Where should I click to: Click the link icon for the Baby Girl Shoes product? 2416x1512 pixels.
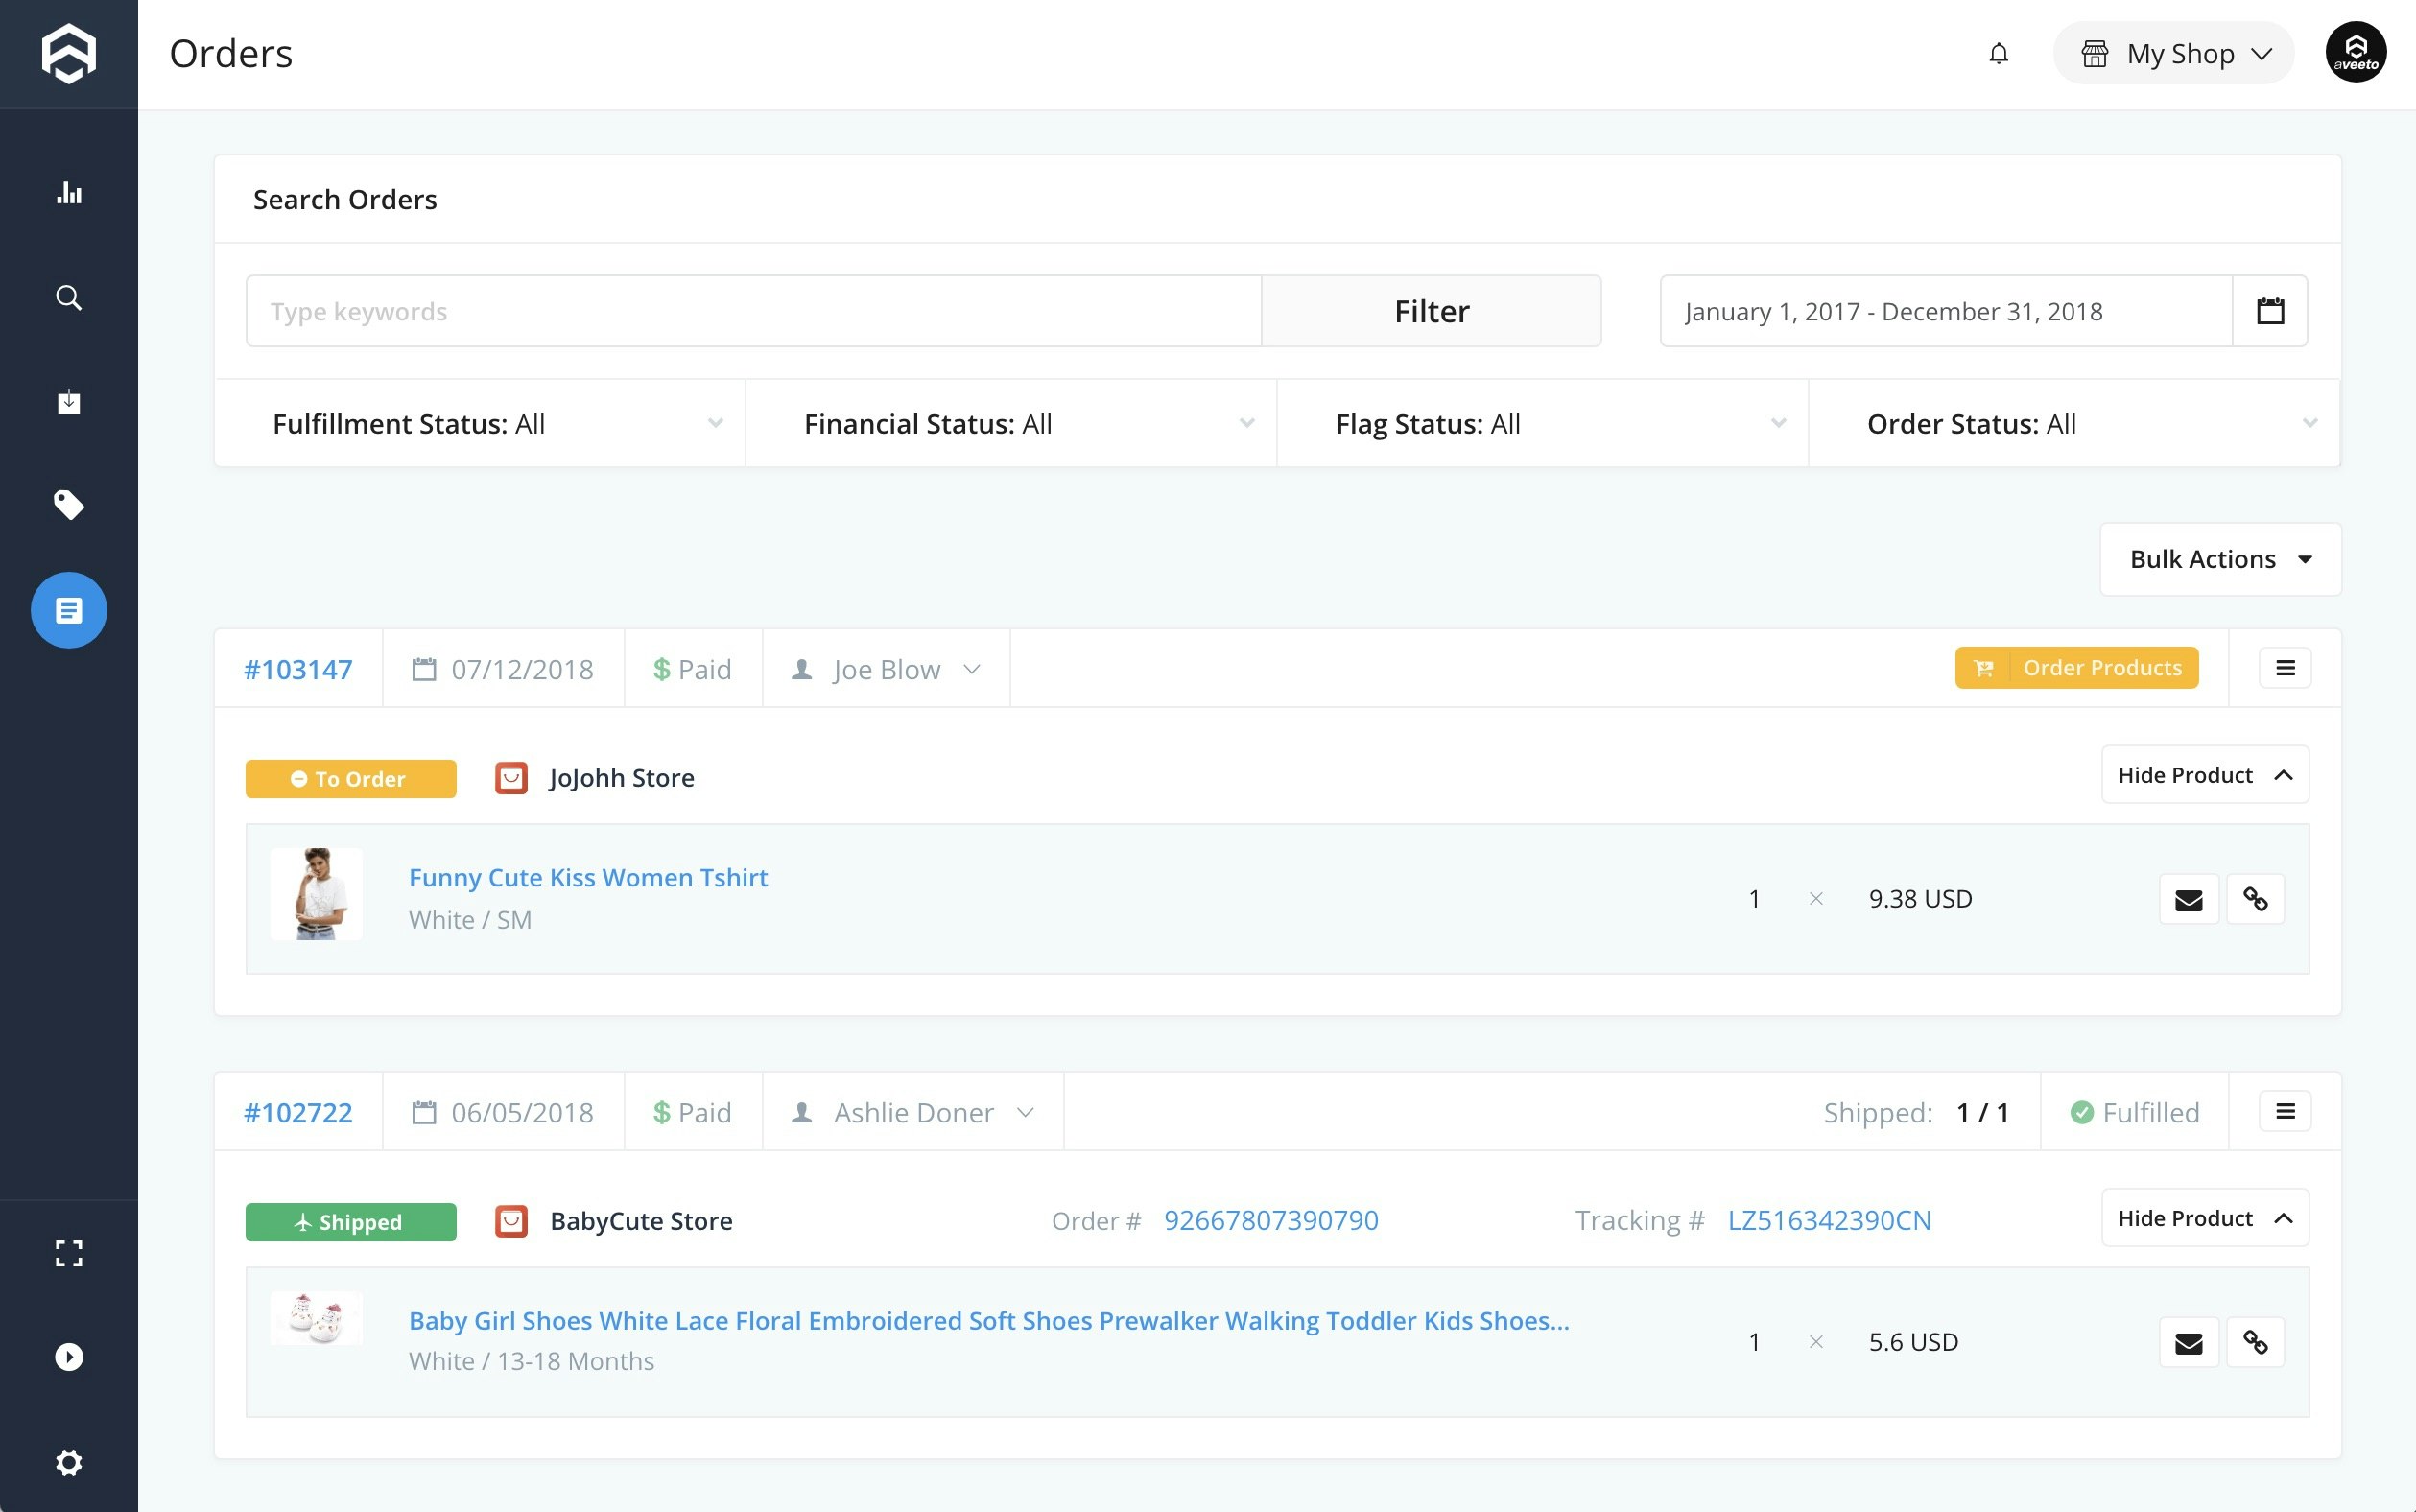[2255, 1342]
